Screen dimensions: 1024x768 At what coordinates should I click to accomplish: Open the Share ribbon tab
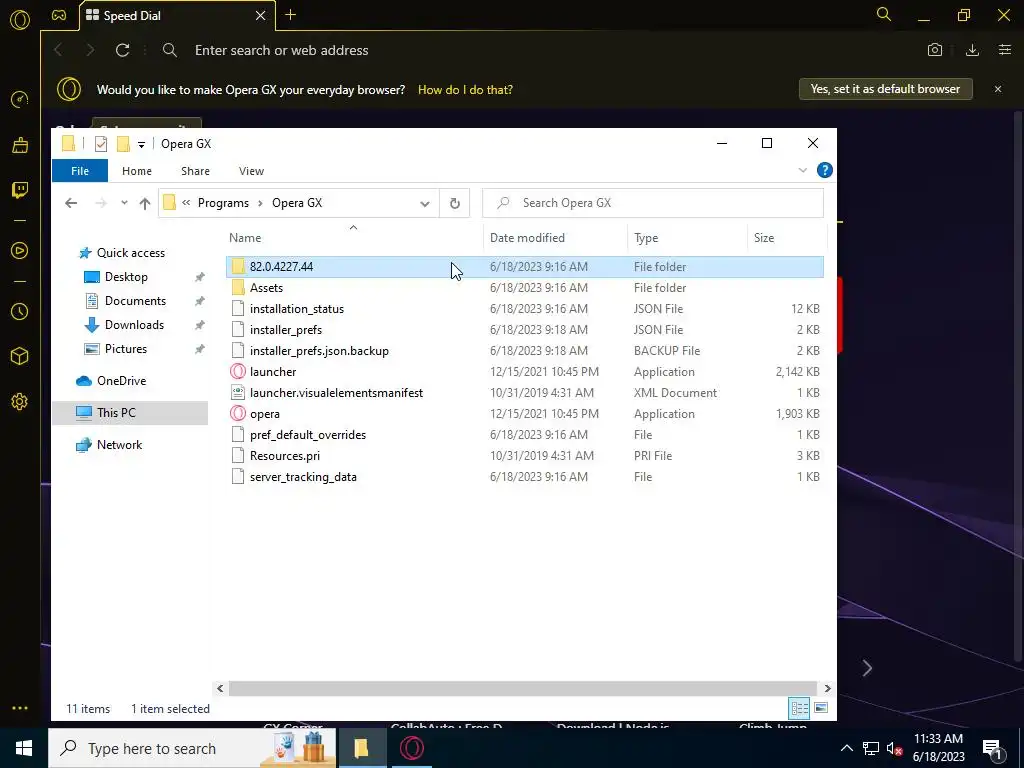click(x=195, y=171)
